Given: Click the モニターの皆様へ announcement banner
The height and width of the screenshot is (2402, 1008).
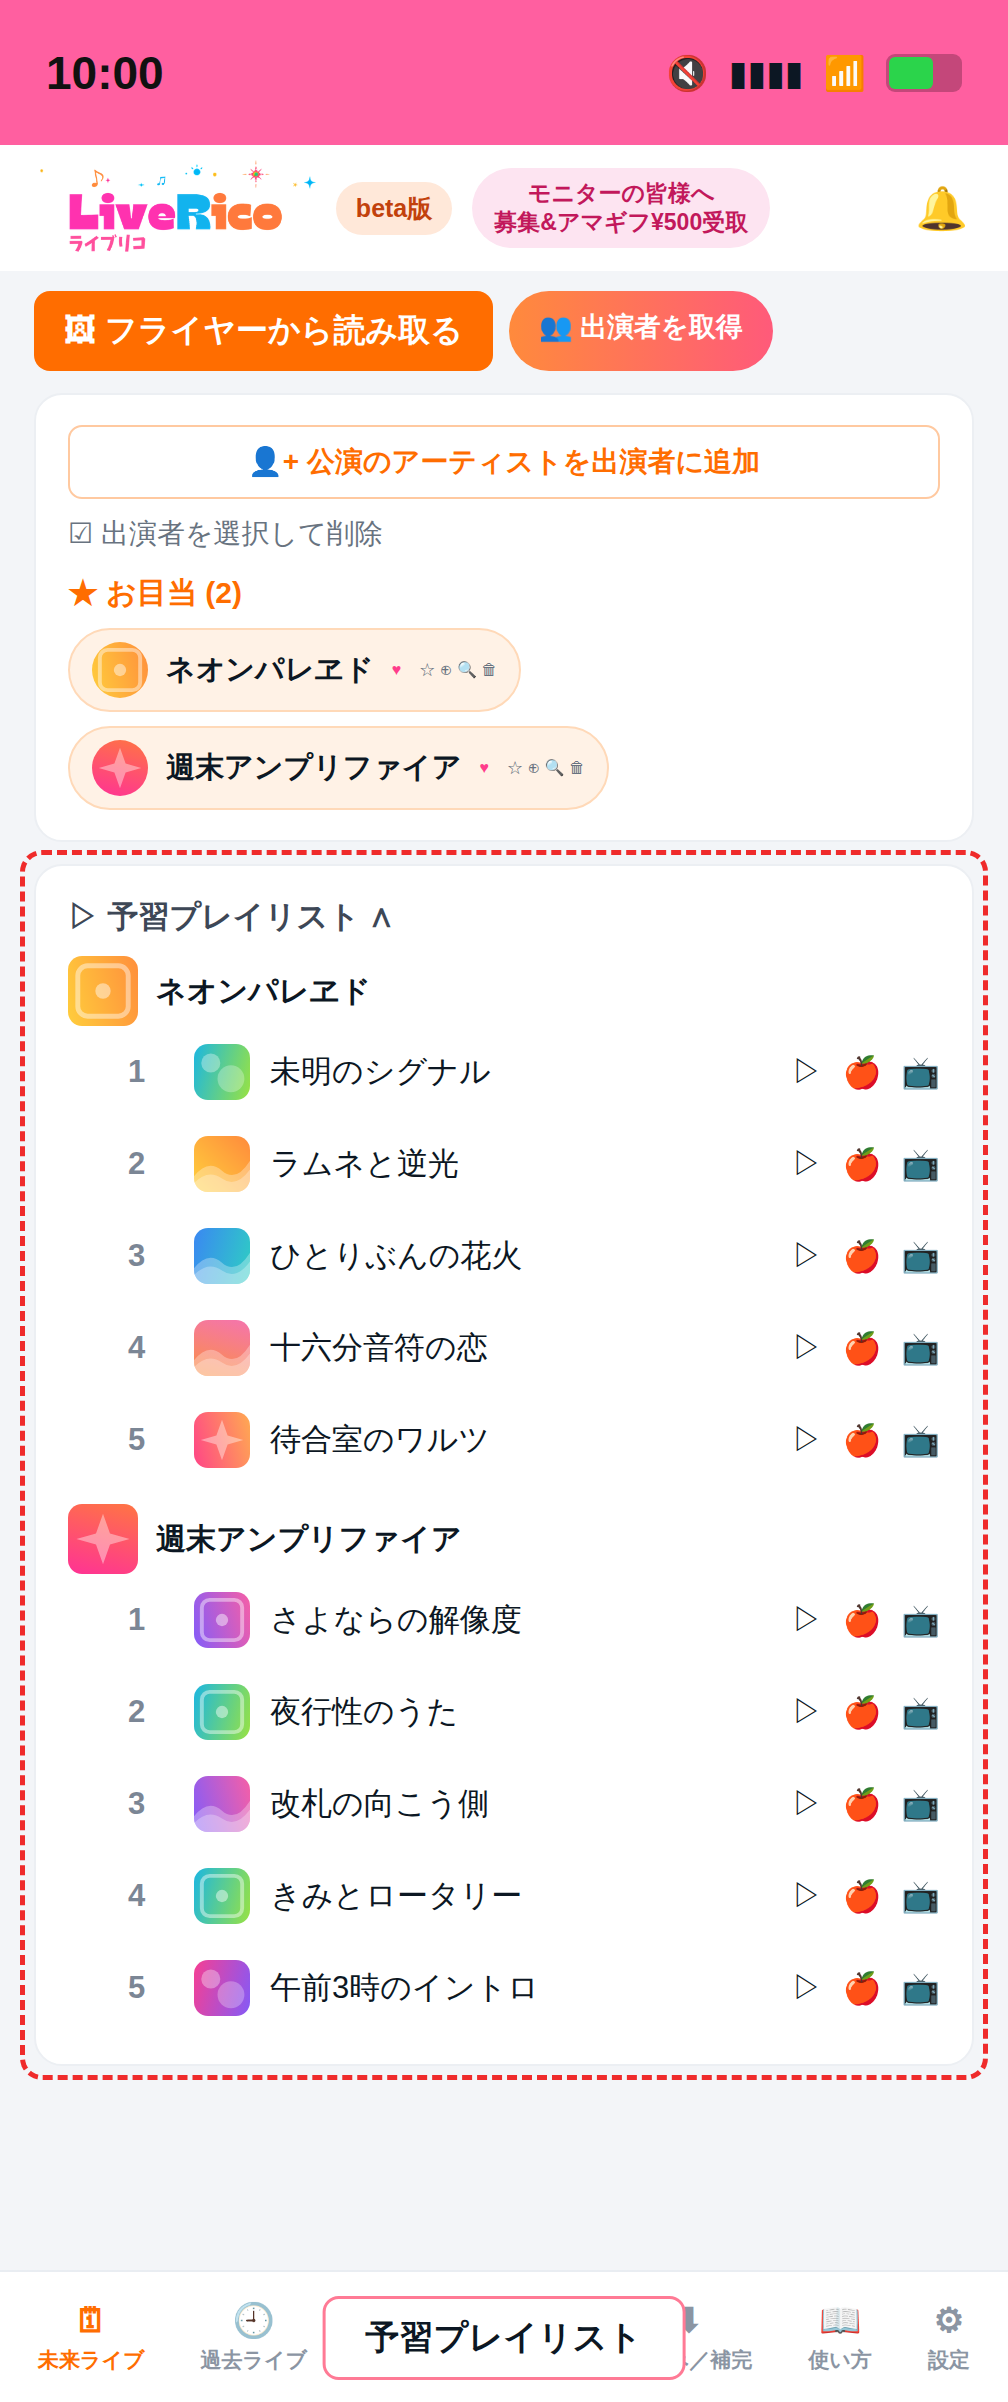Looking at the screenshot, I should pos(621,208).
